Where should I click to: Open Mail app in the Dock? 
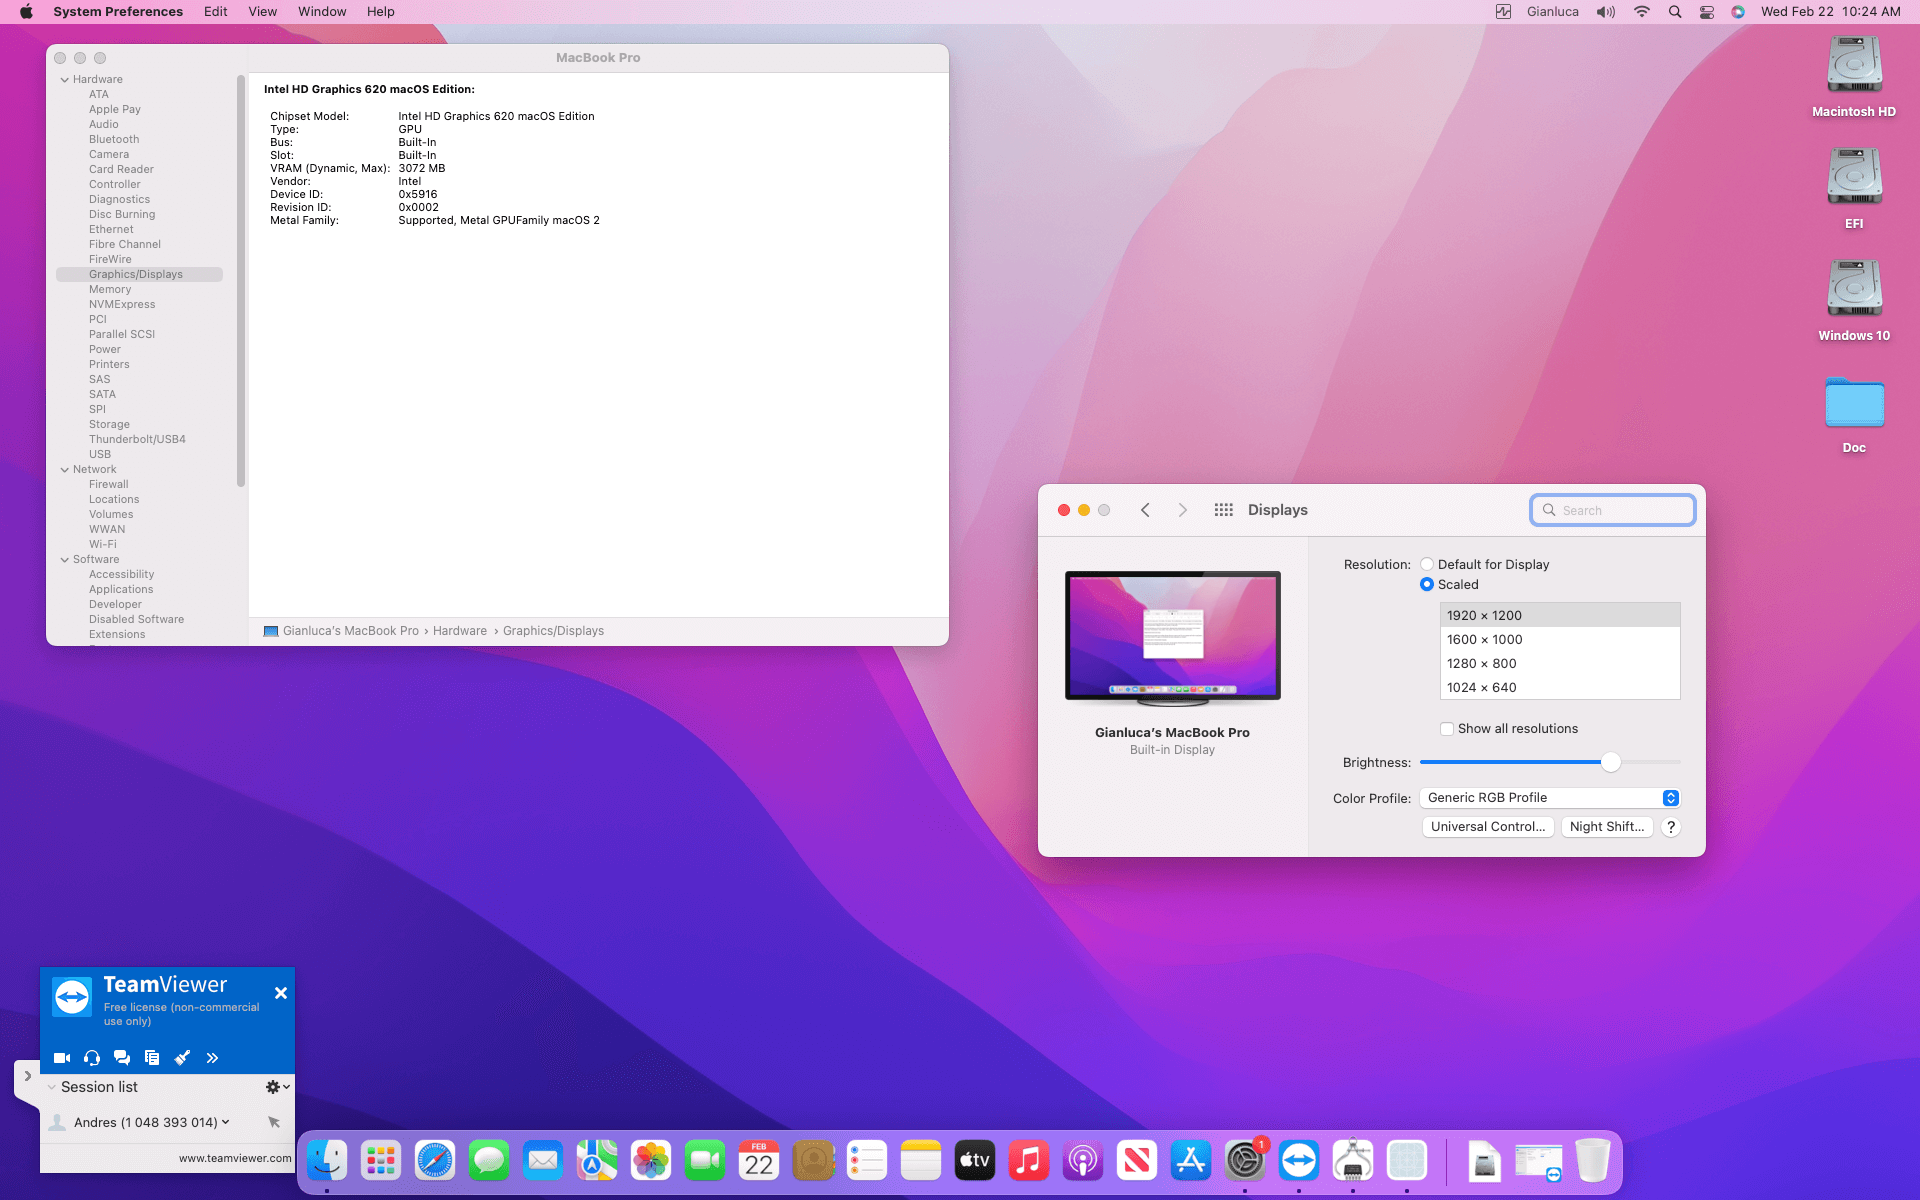(543, 1161)
